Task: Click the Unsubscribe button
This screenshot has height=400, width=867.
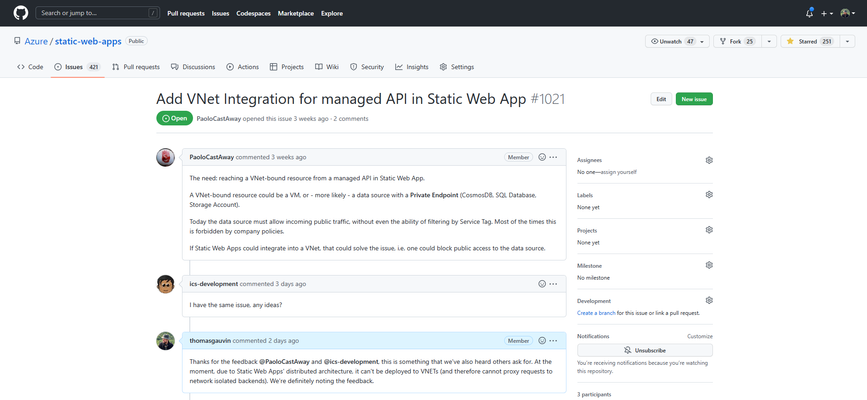Action: click(x=645, y=350)
